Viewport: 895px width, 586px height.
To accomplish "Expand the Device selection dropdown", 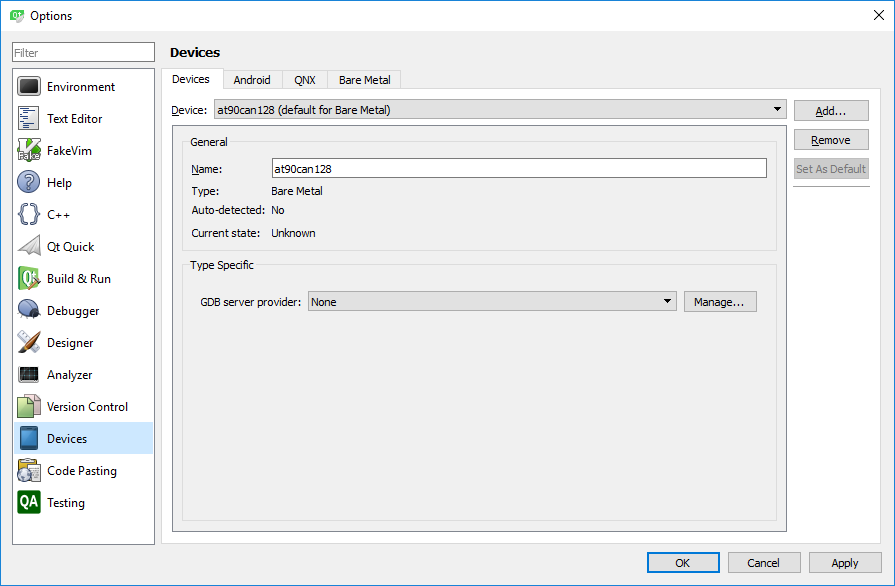I will (500, 110).
